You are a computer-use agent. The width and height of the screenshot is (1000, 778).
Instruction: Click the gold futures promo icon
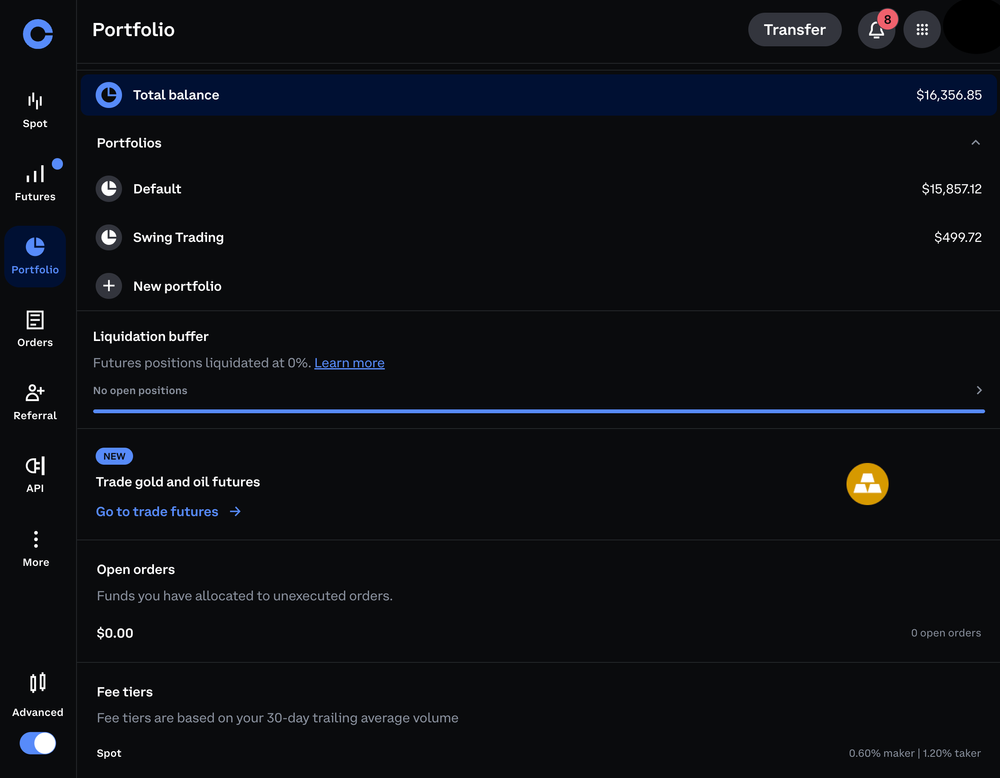tap(867, 484)
